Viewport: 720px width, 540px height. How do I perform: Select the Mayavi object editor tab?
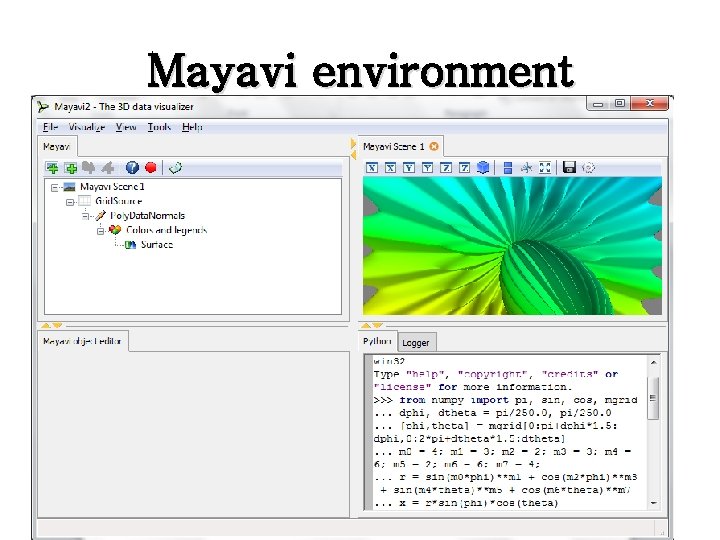(82, 341)
